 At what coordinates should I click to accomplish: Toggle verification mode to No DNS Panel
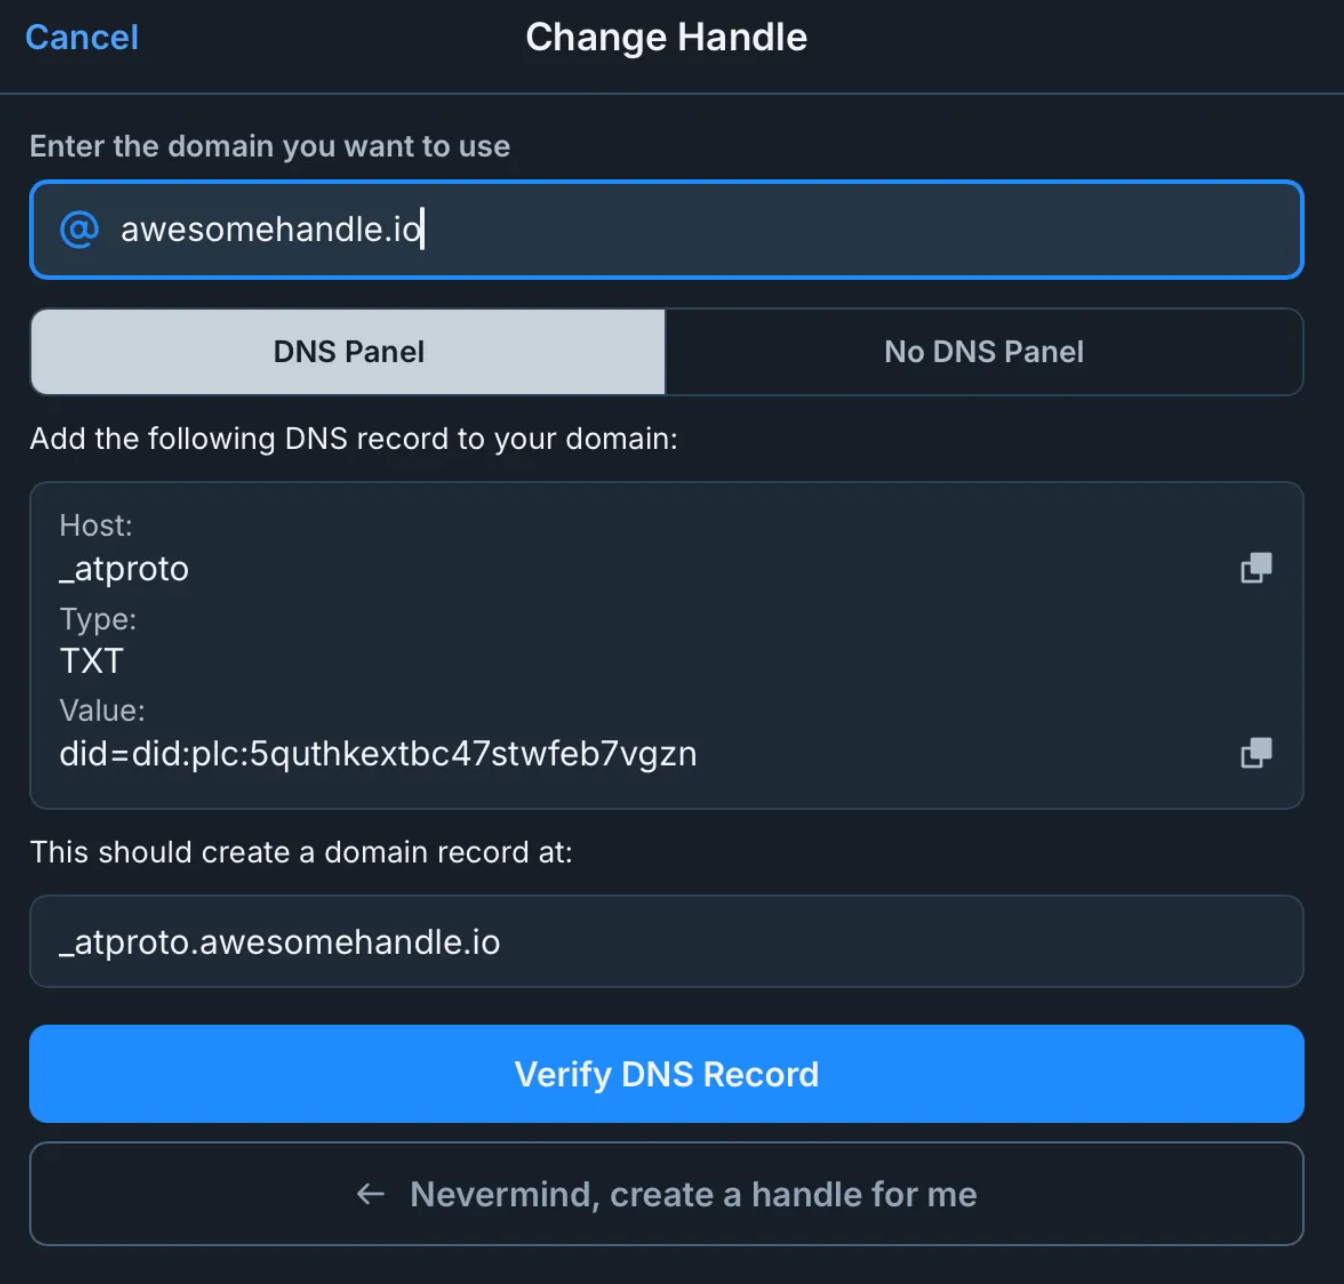[983, 352]
